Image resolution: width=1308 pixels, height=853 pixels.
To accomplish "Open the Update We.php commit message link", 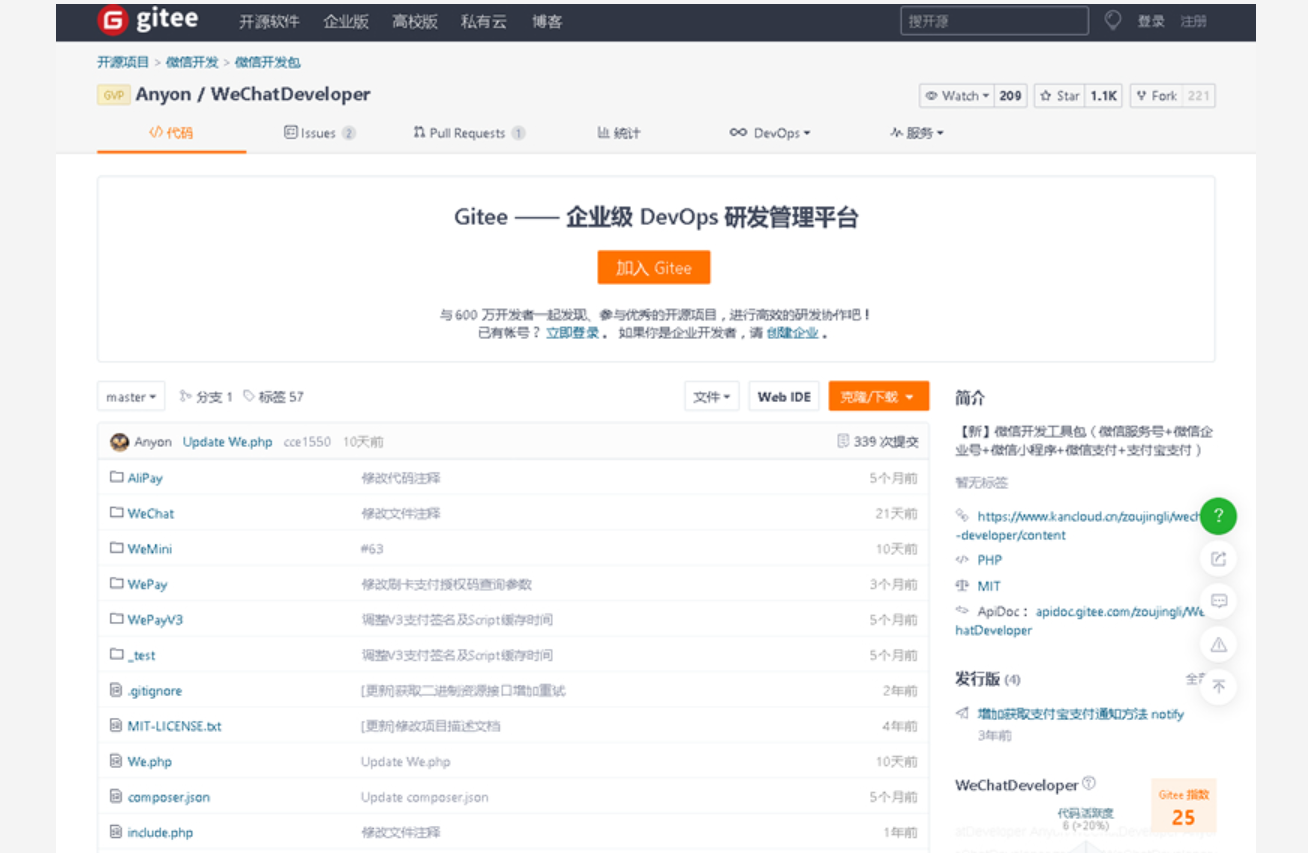I will [x=227, y=442].
